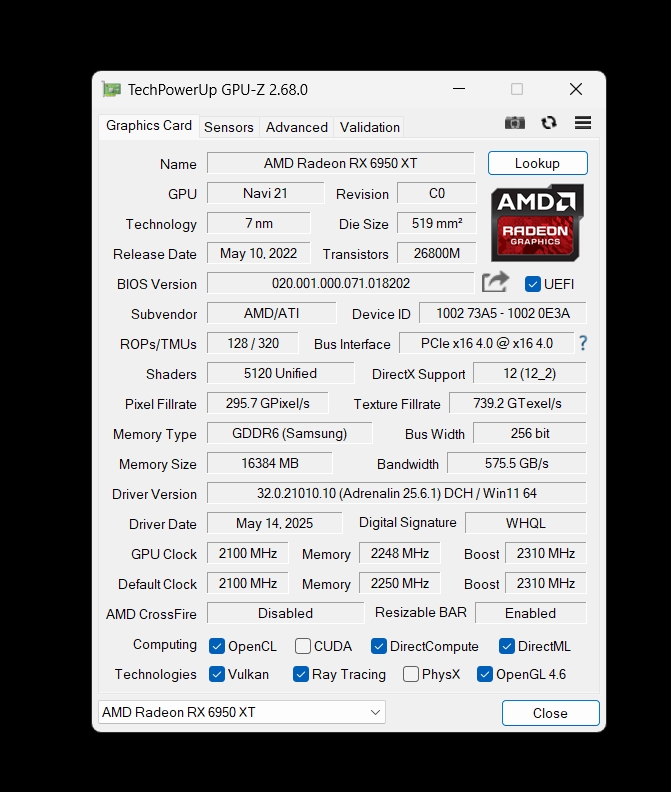This screenshot has width=671, height=792.
Task: Minimize the GPU-Z window
Action: point(459,89)
